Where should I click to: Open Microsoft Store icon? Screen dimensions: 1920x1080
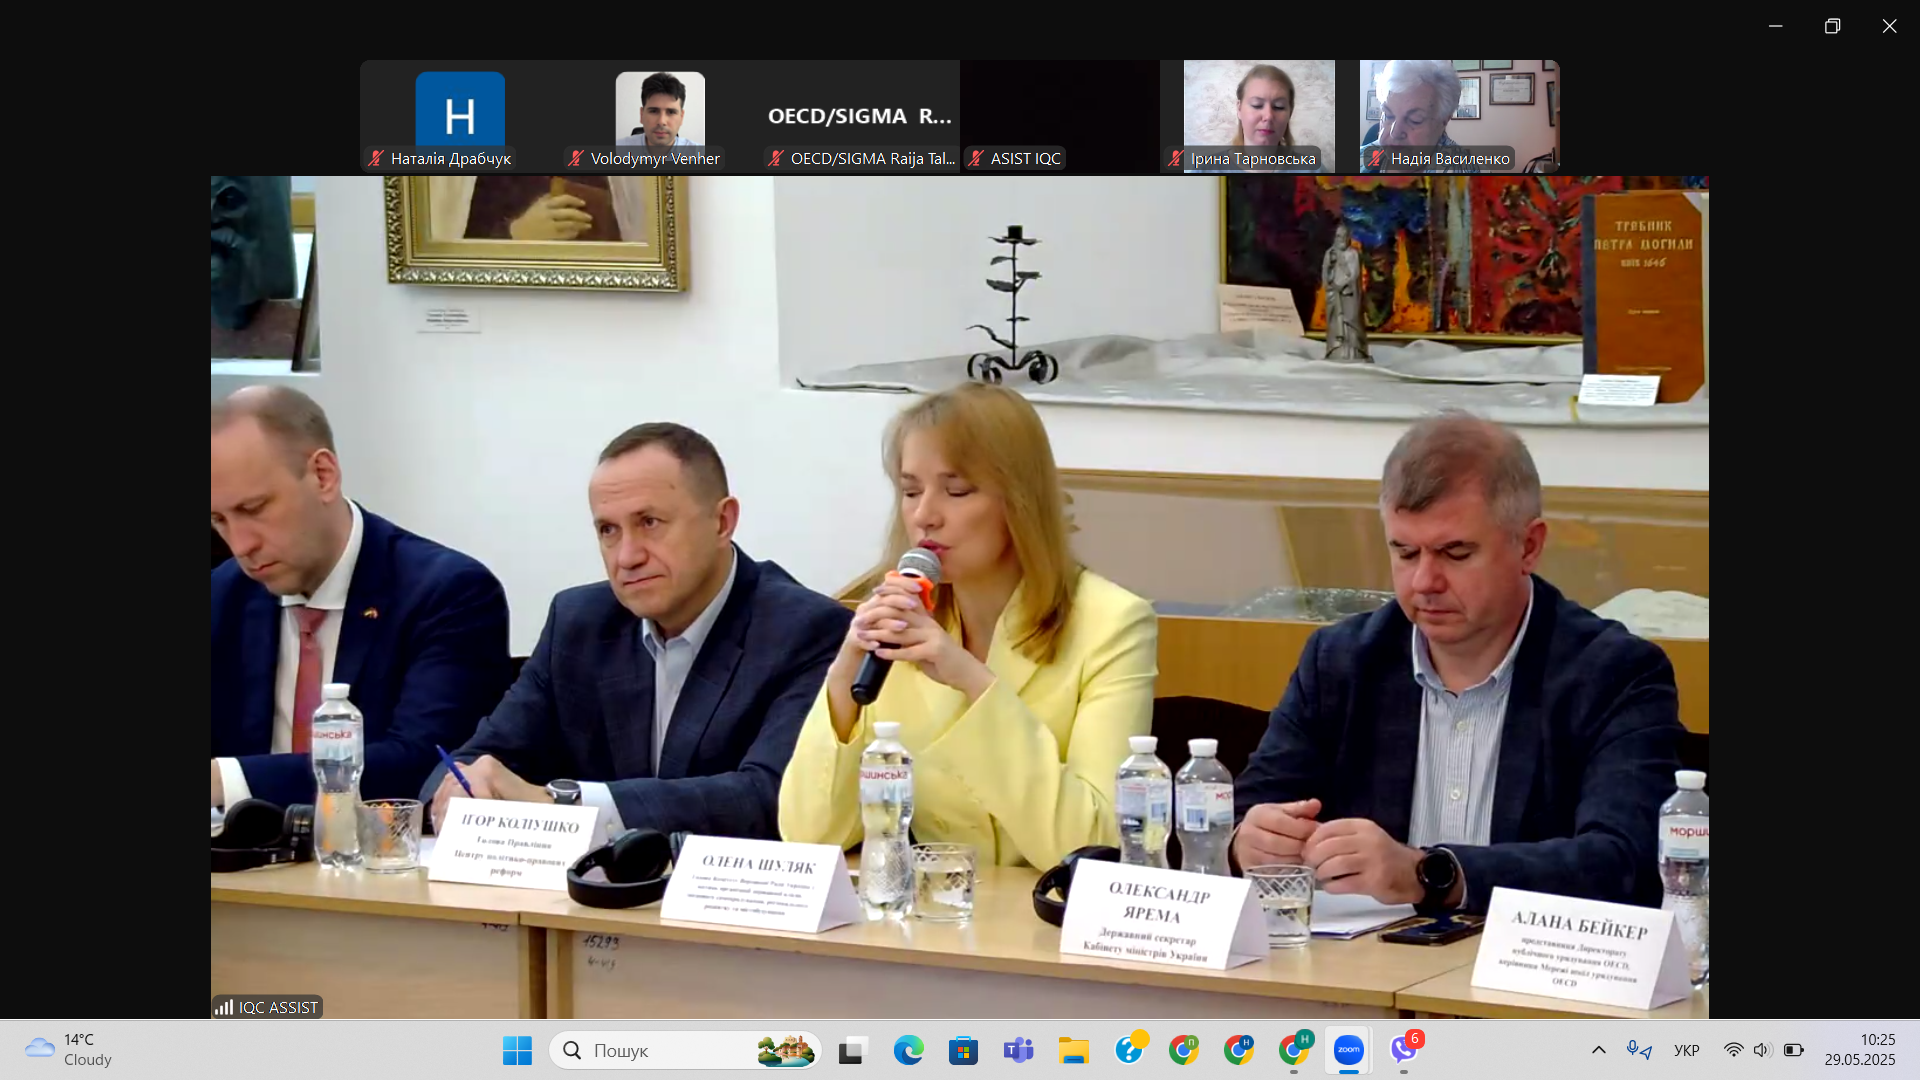[x=963, y=1050]
